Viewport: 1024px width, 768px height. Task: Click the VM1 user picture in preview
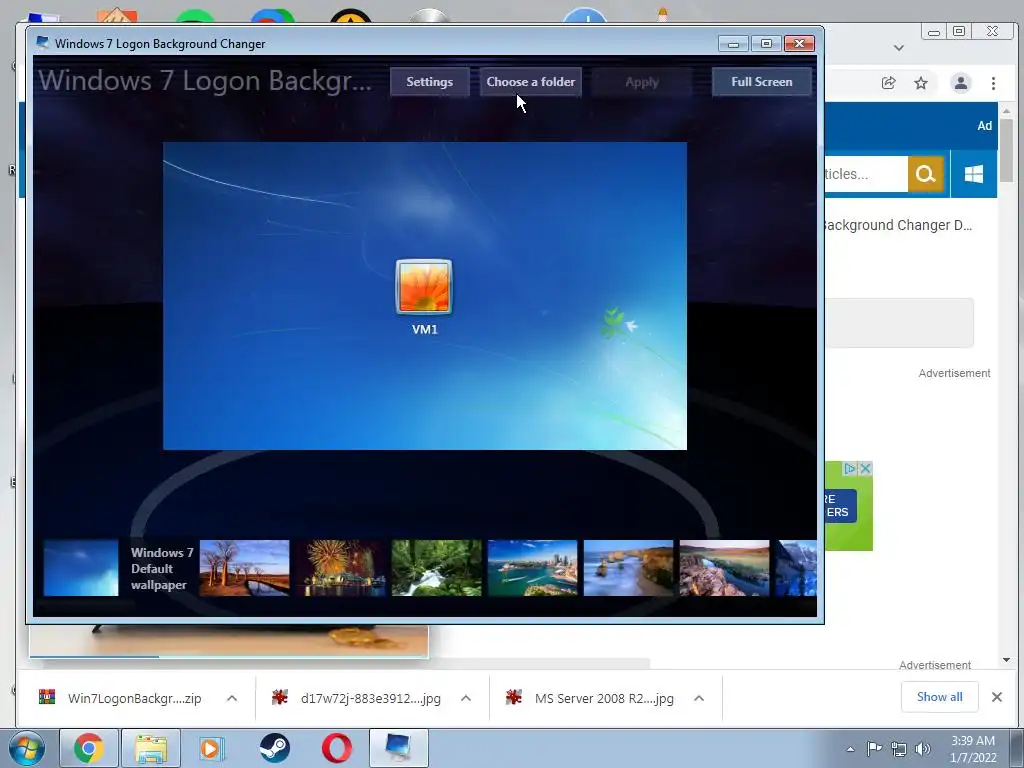point(424,287)
